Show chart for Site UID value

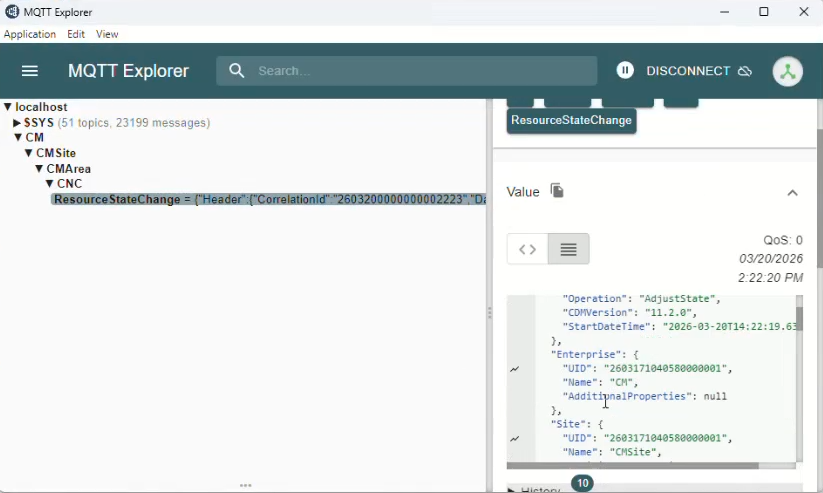tap(515, 438)
